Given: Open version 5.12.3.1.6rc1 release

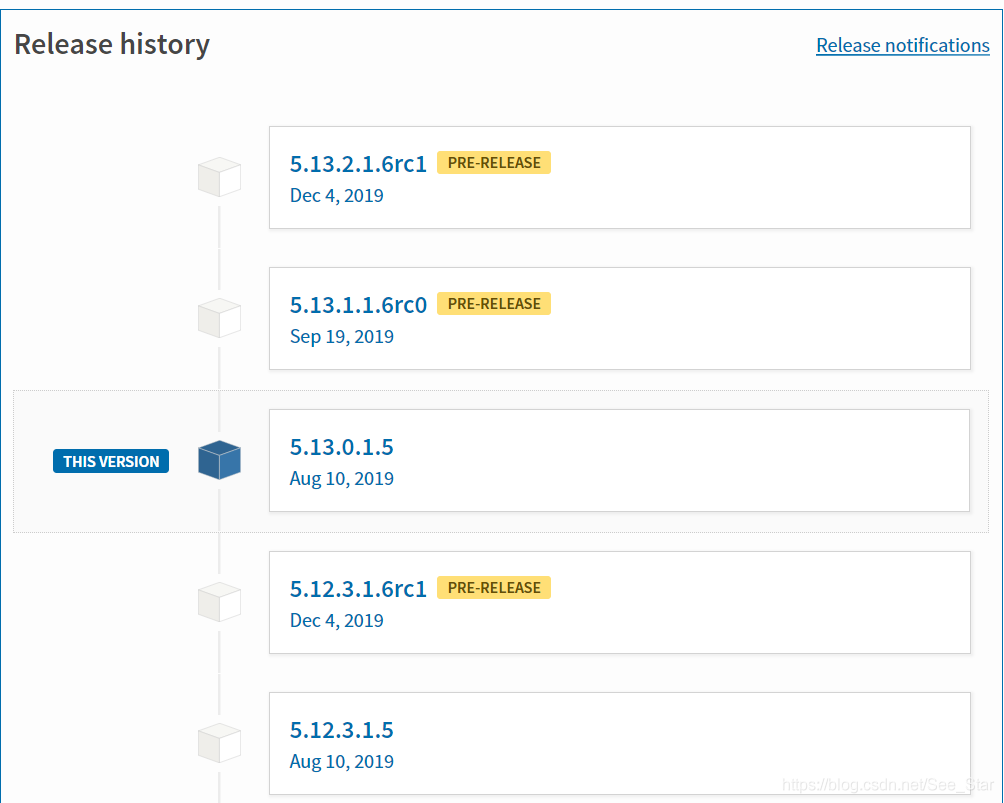Looking at the screenshot, I should tap(358, 589).
